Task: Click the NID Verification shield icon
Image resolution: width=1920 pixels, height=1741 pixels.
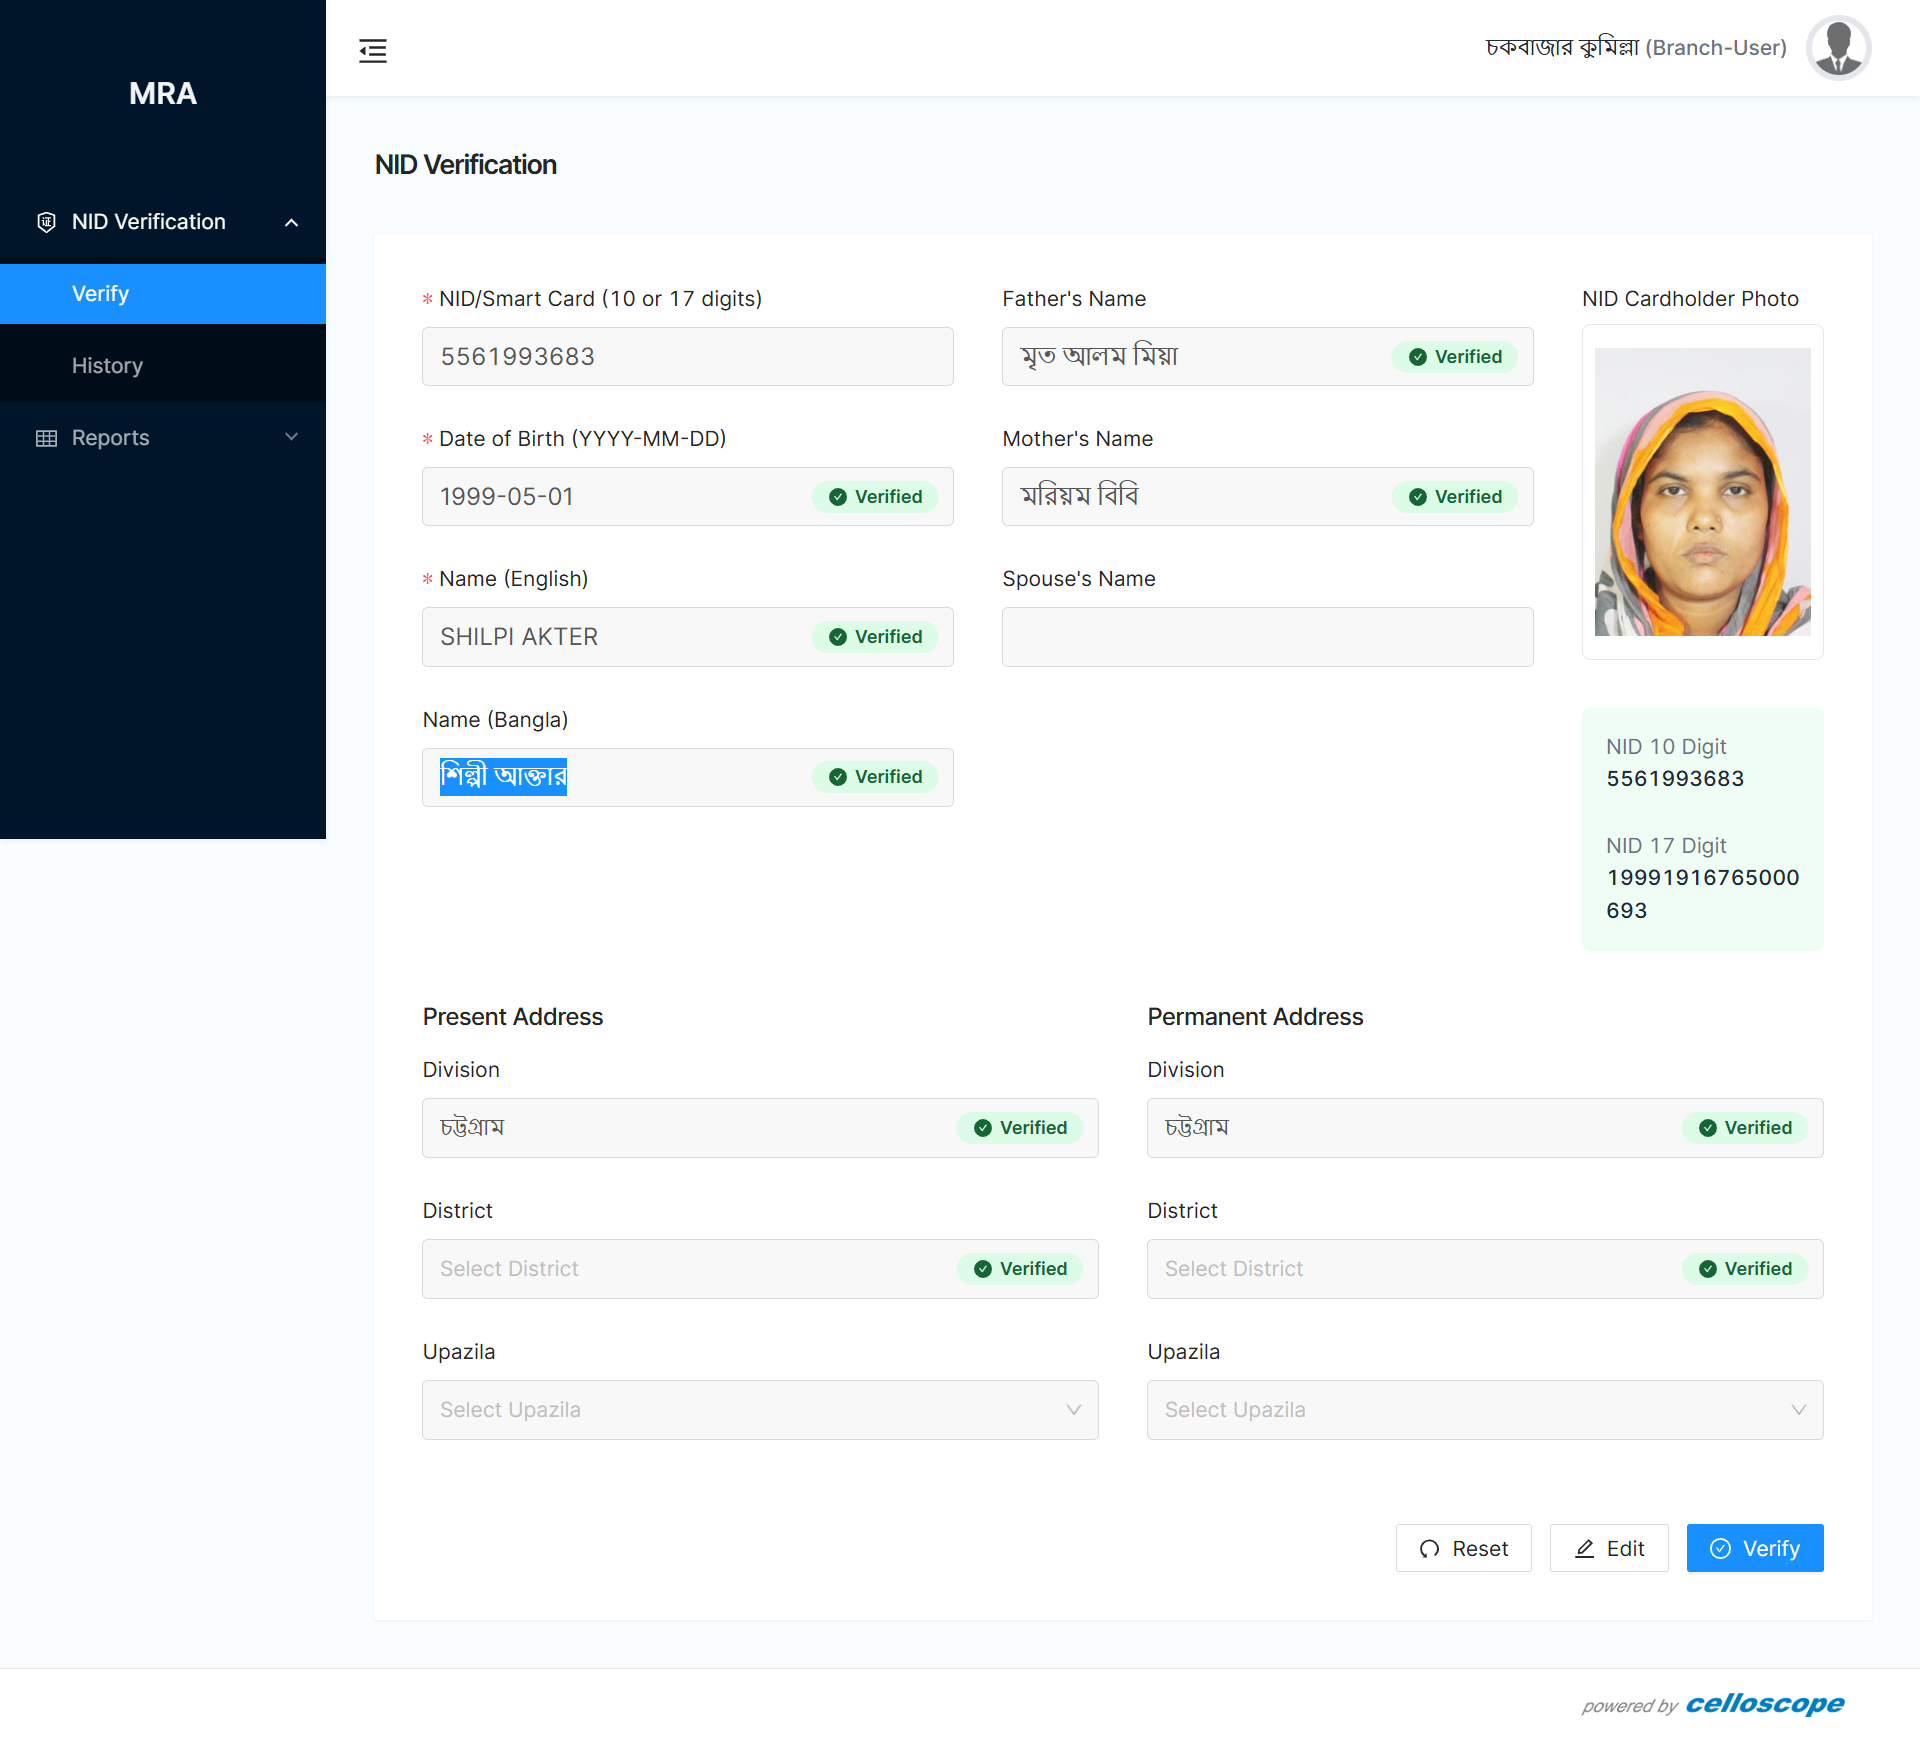Action: (x=46, y=222)
